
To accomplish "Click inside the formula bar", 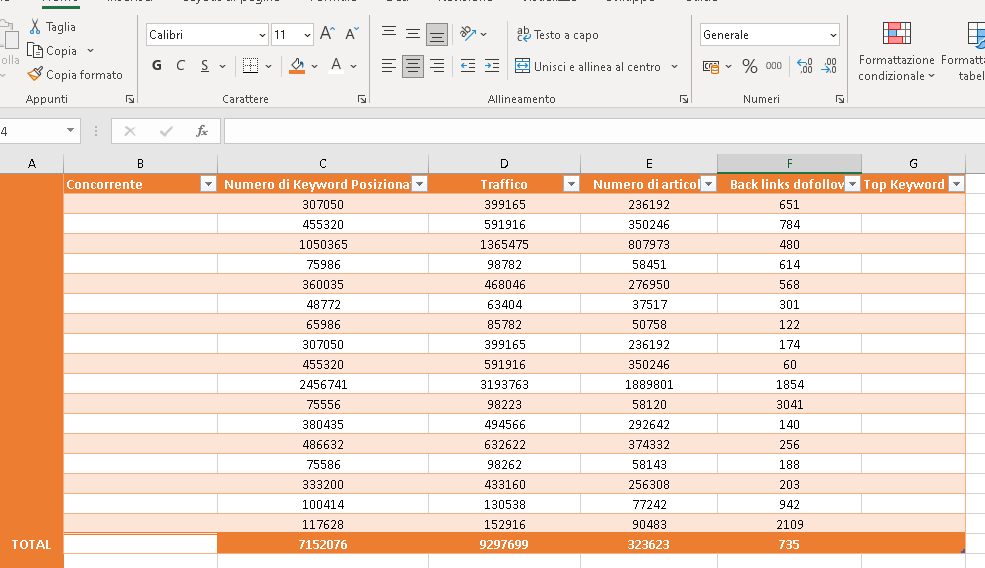I will (604, 131).
